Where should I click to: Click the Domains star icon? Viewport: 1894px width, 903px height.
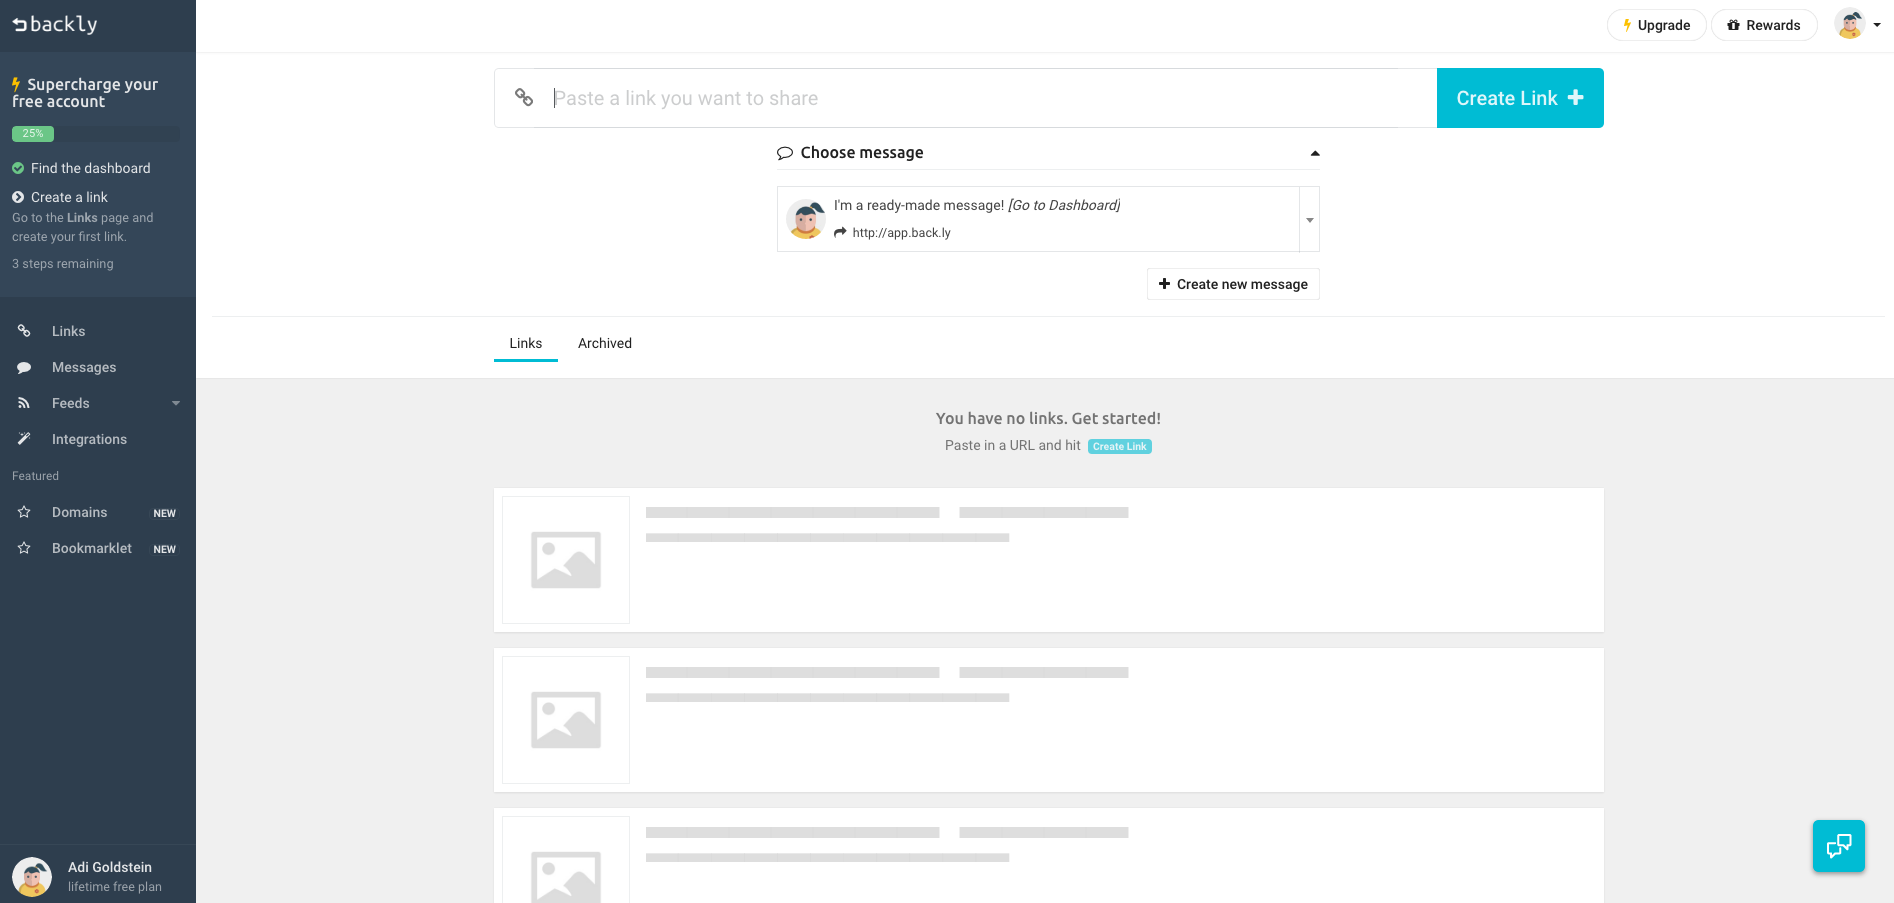pyautogui.click(x=24, y=512)
